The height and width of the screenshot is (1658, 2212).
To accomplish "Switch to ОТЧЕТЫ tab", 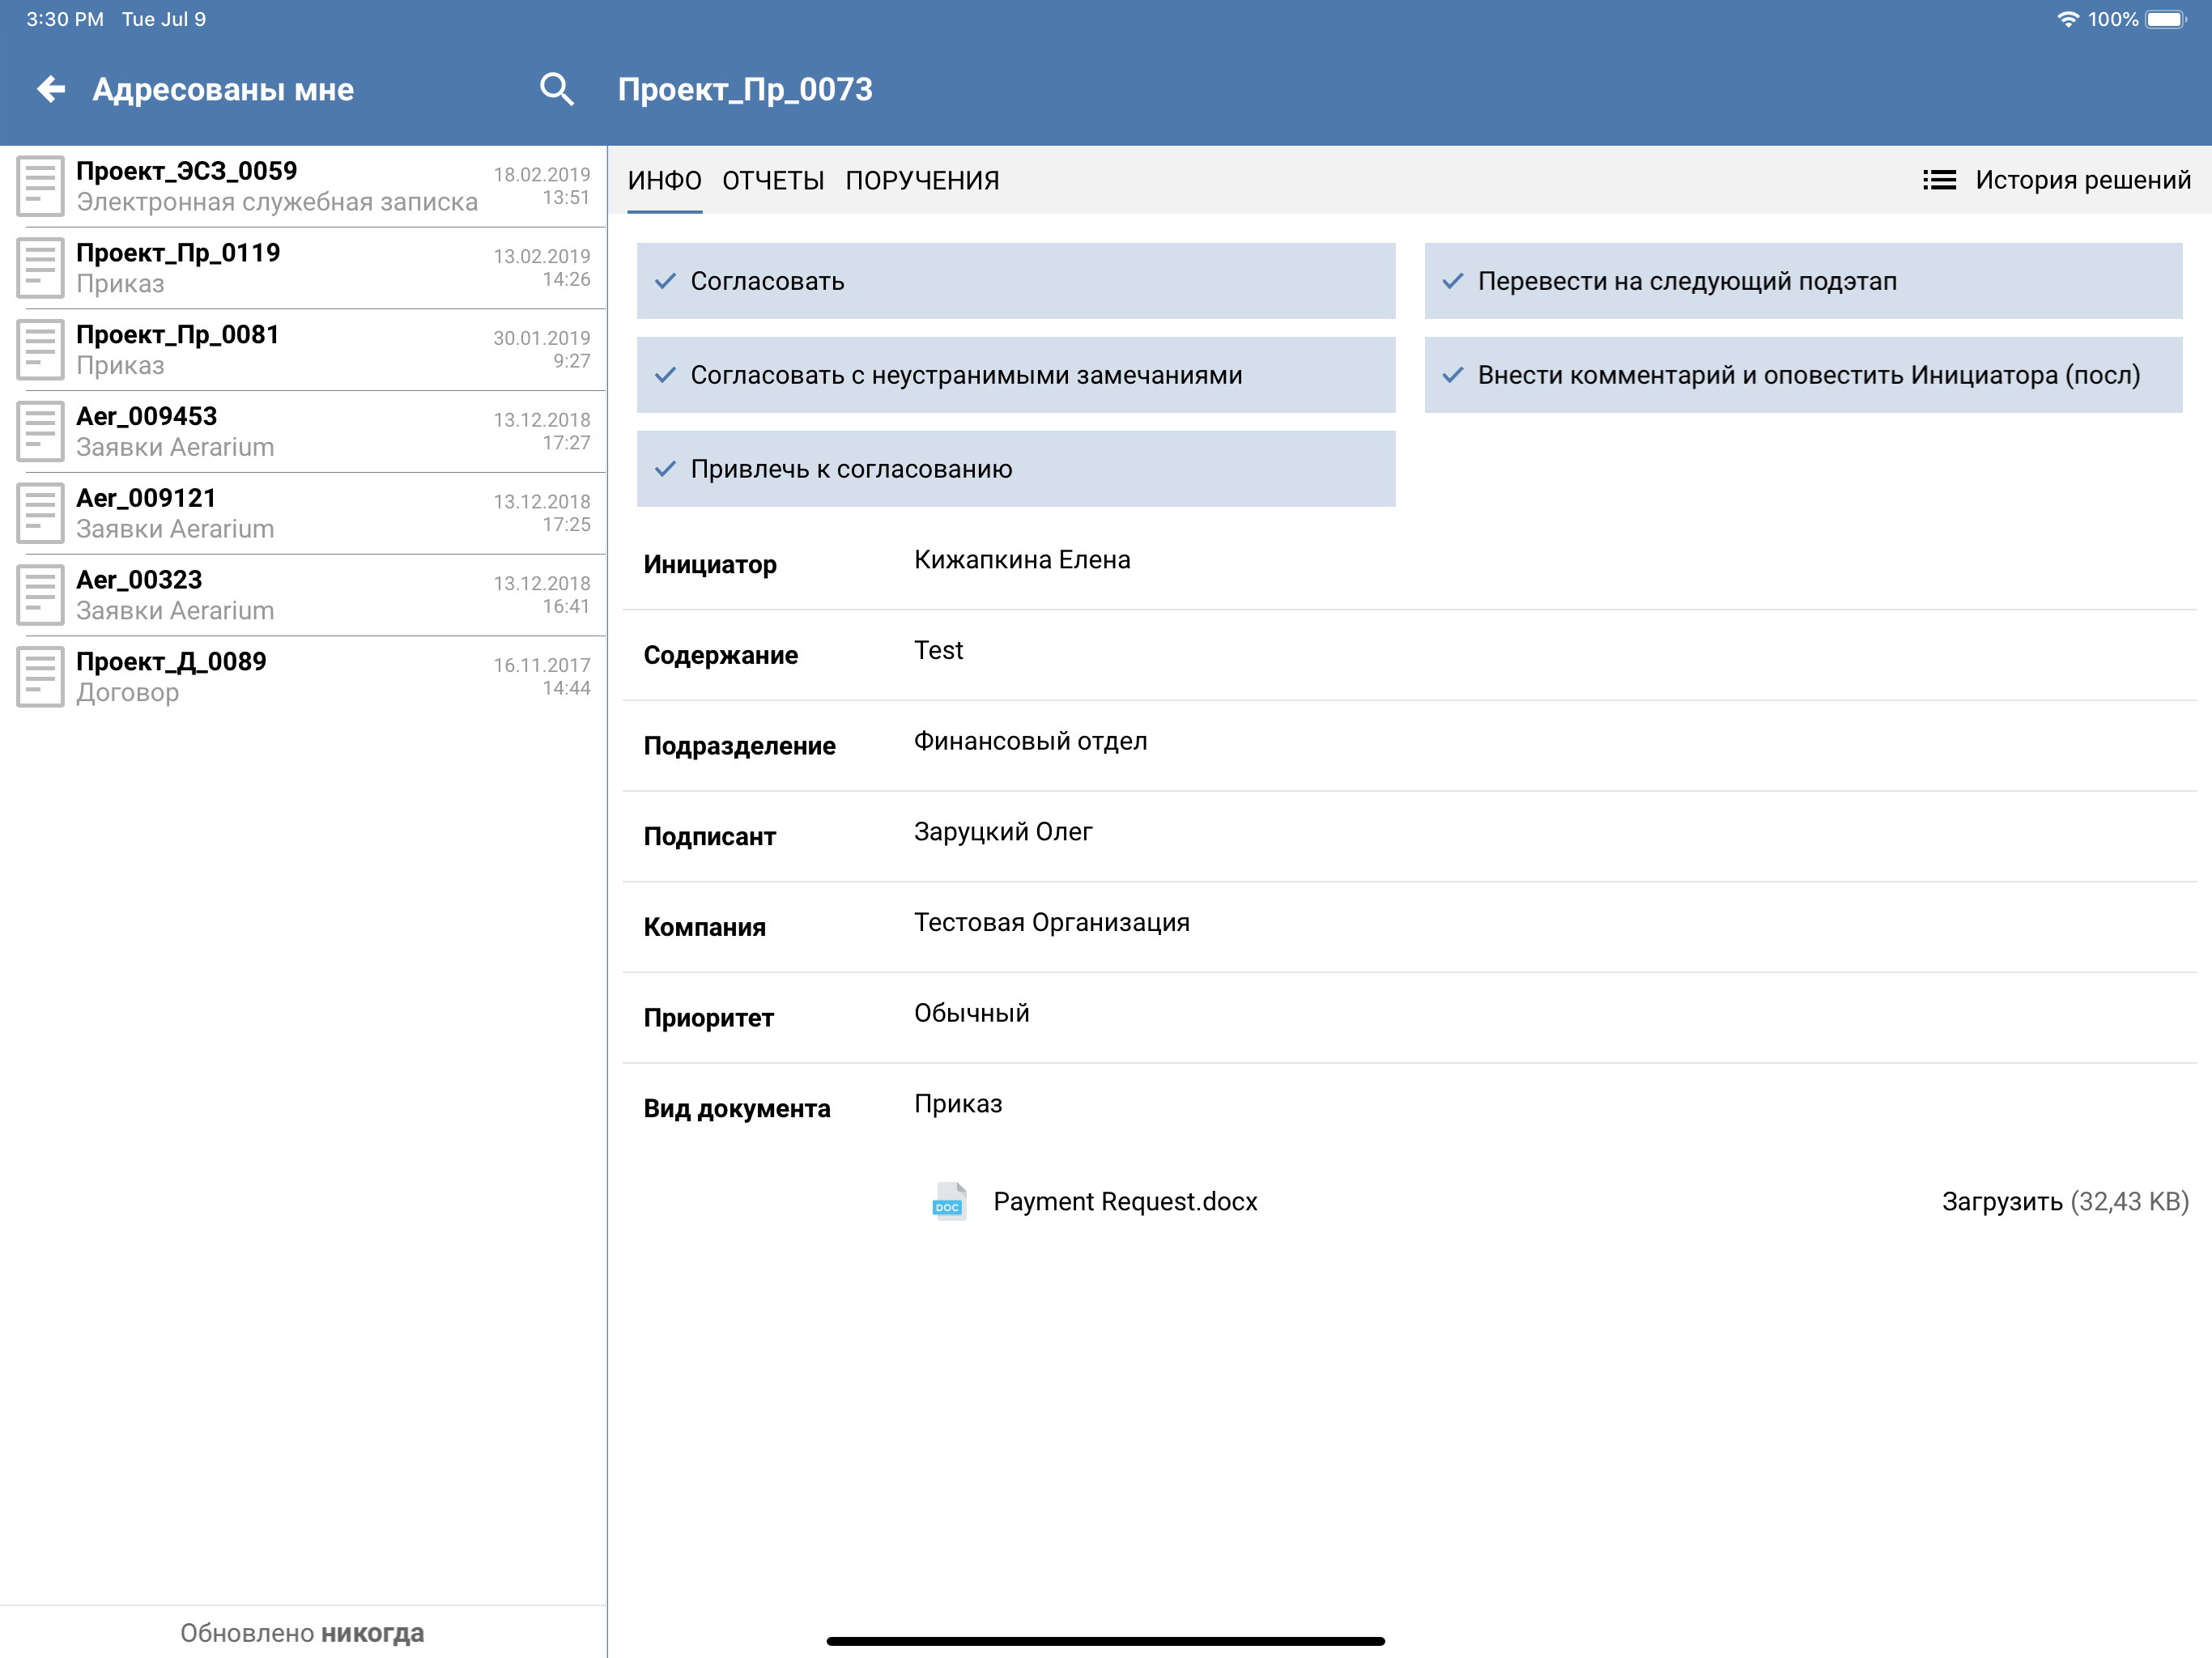I will coord(773,181).
